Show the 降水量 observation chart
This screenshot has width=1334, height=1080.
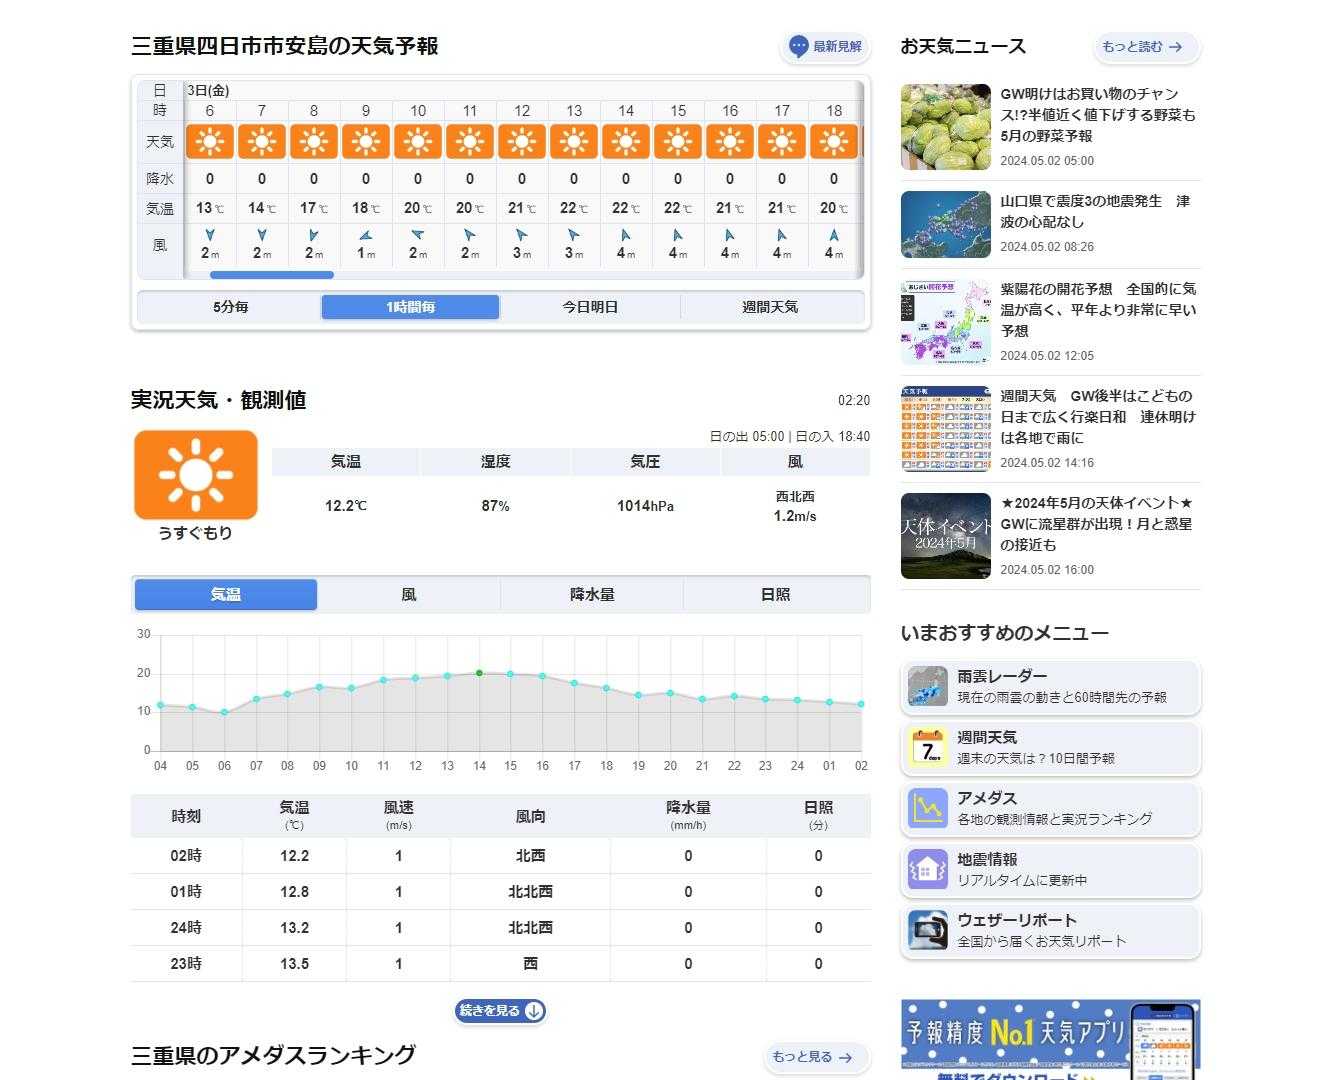592,595
